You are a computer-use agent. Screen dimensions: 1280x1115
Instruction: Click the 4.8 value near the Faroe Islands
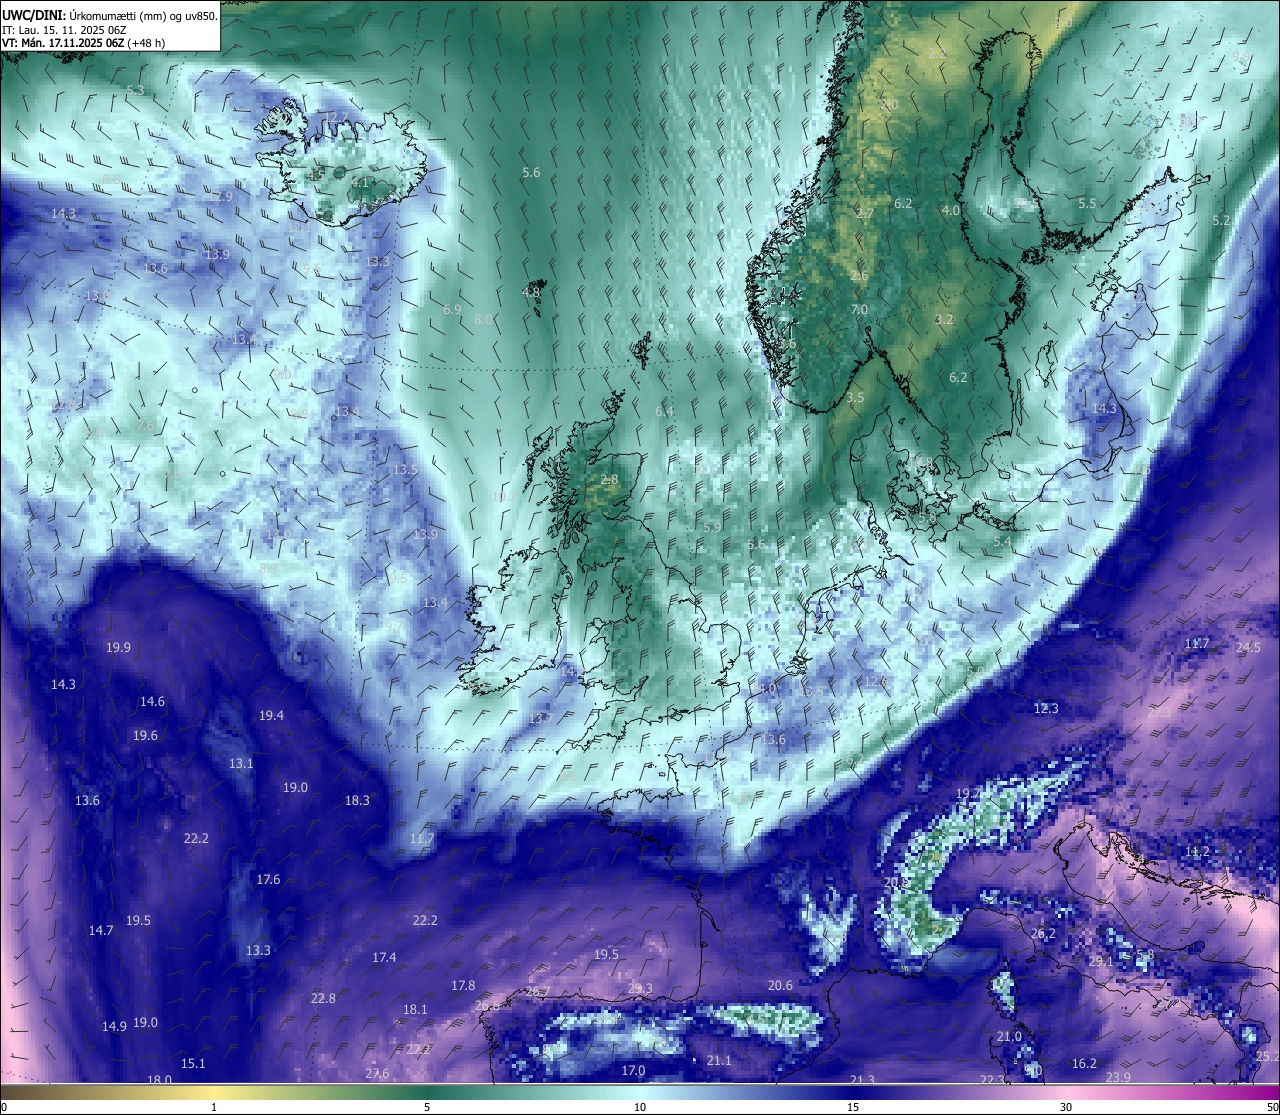531,293
